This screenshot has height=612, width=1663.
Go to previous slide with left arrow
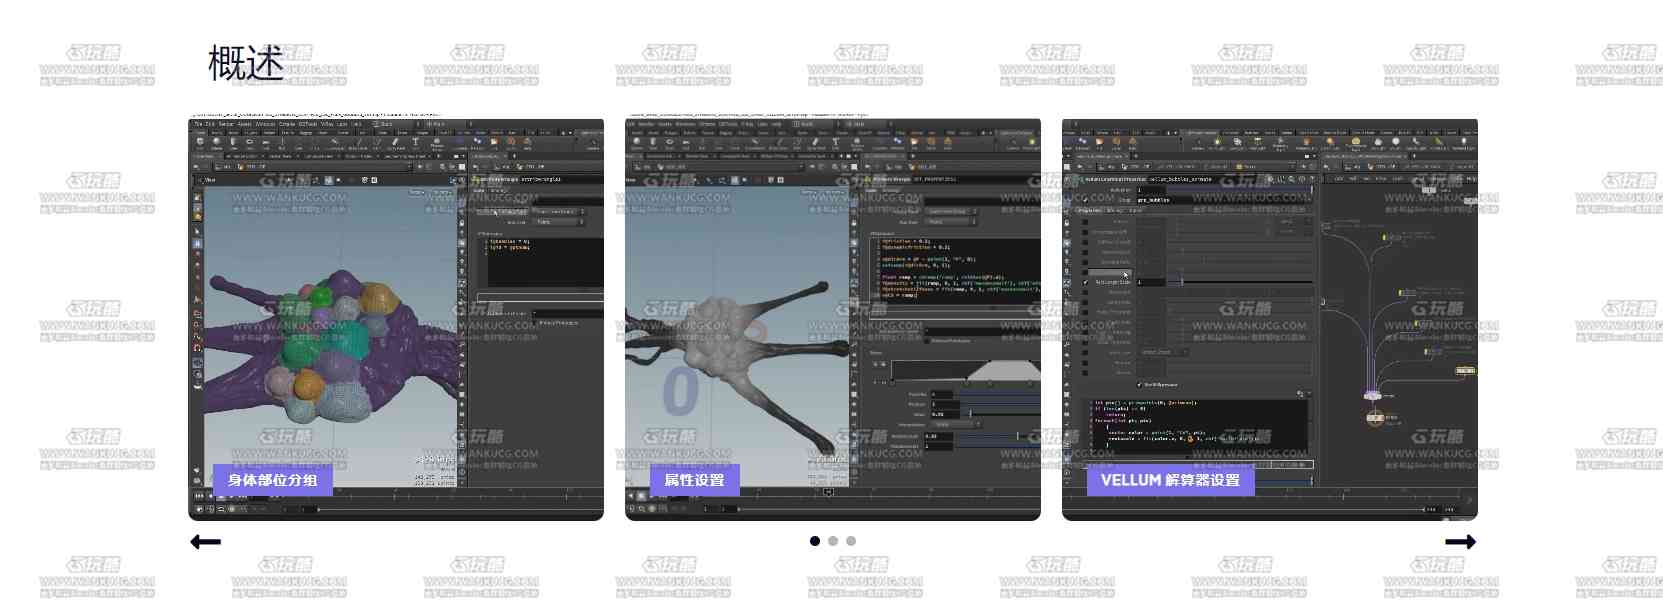205,542
